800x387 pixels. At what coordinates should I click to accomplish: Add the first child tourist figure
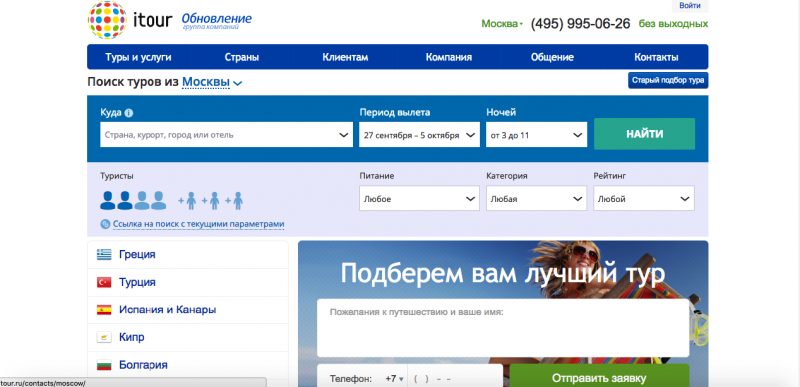tap(187, 201)
